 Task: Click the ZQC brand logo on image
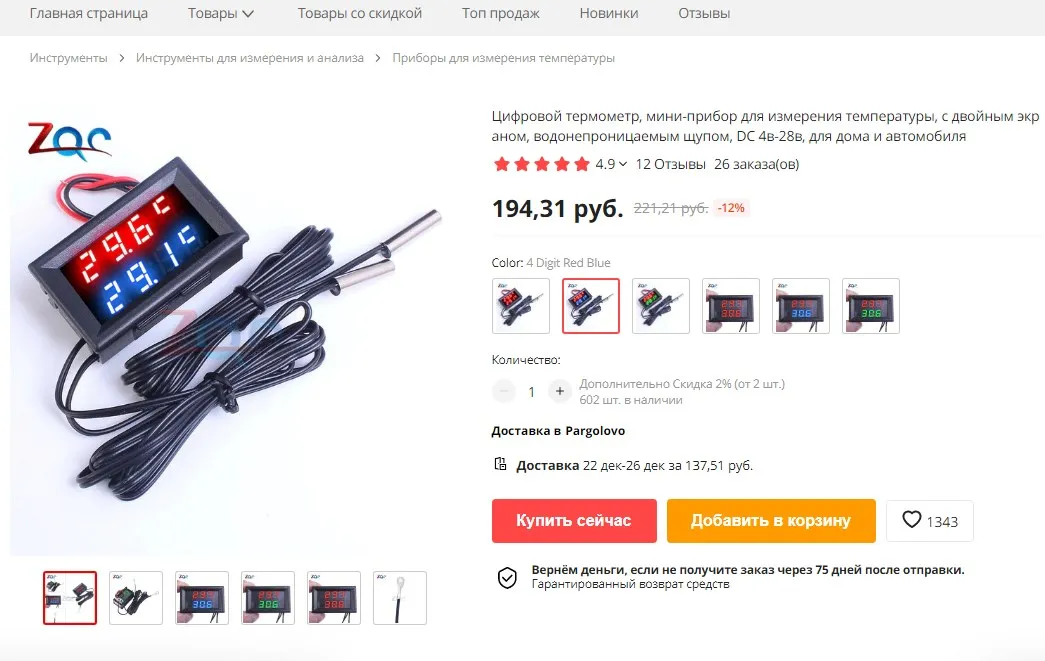tap(69, 141)
